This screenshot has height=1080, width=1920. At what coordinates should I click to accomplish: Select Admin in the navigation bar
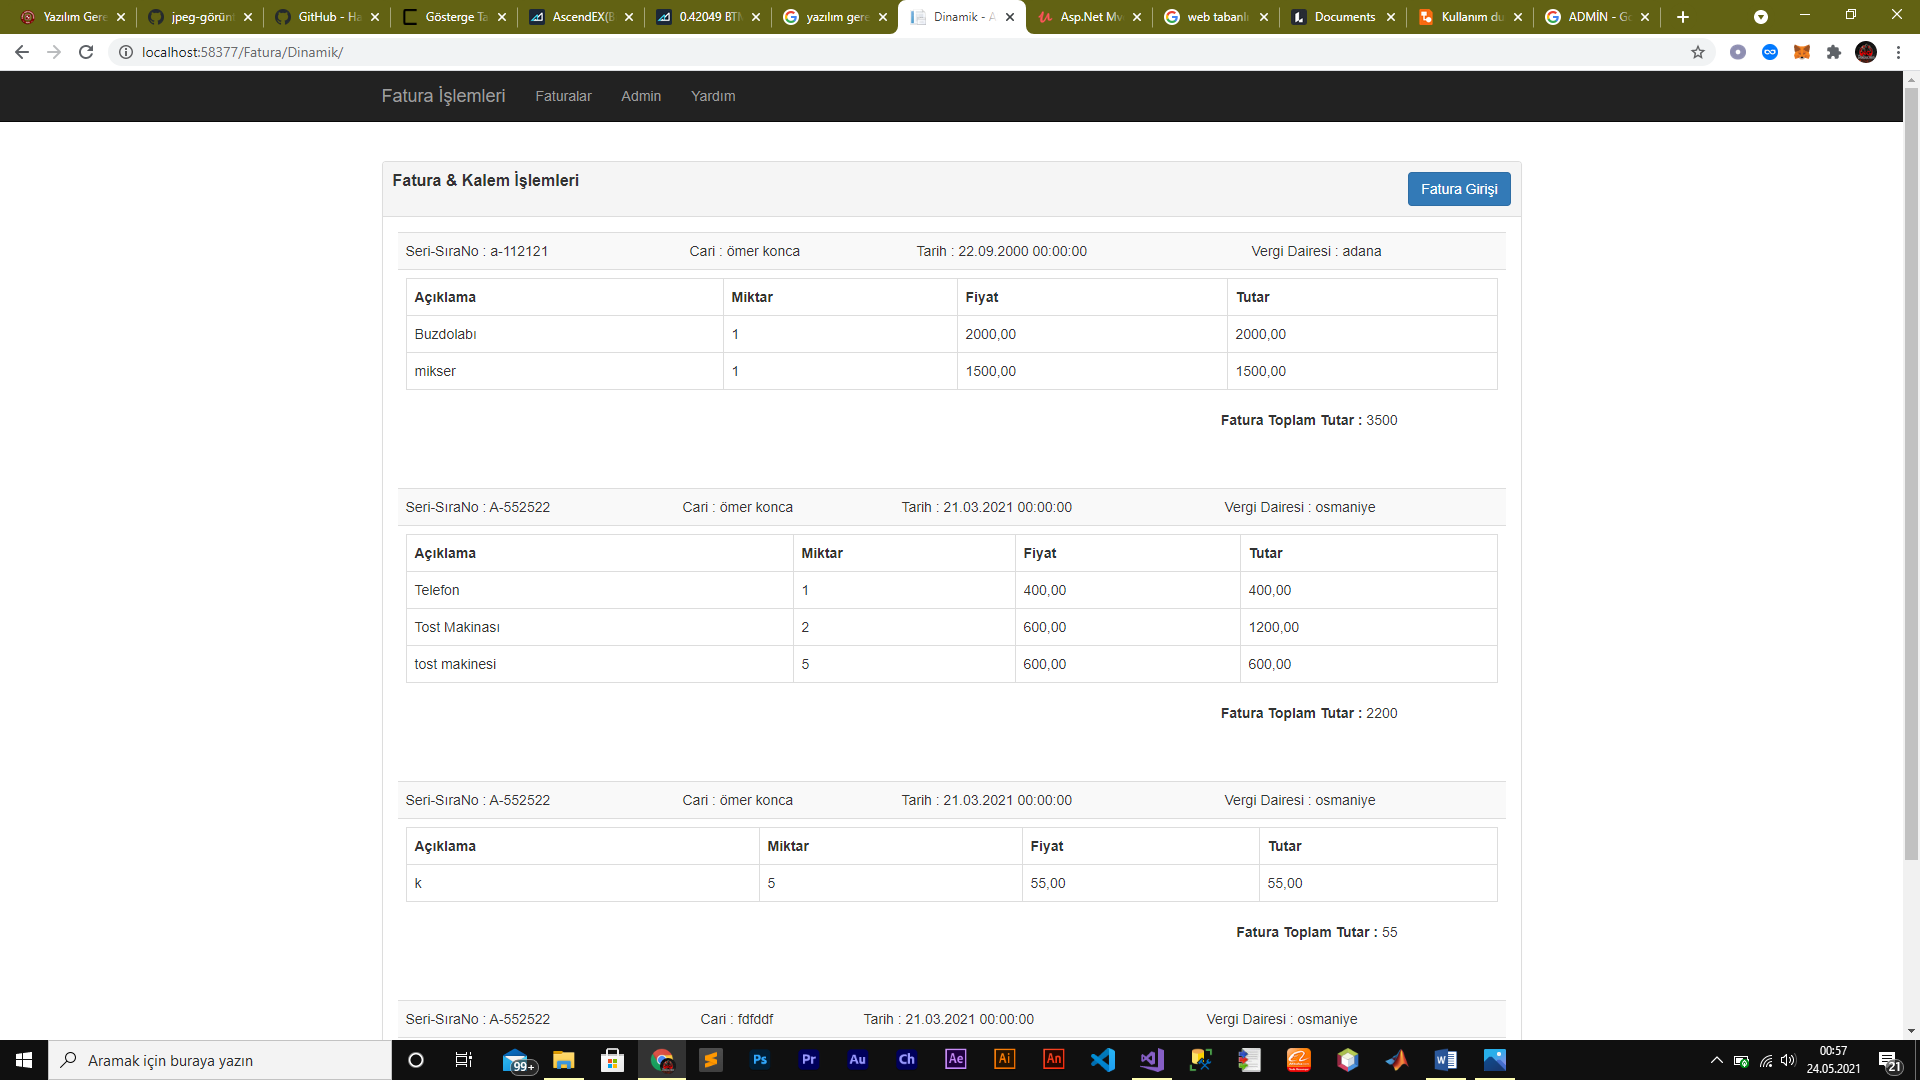click(x=641, y=96)
